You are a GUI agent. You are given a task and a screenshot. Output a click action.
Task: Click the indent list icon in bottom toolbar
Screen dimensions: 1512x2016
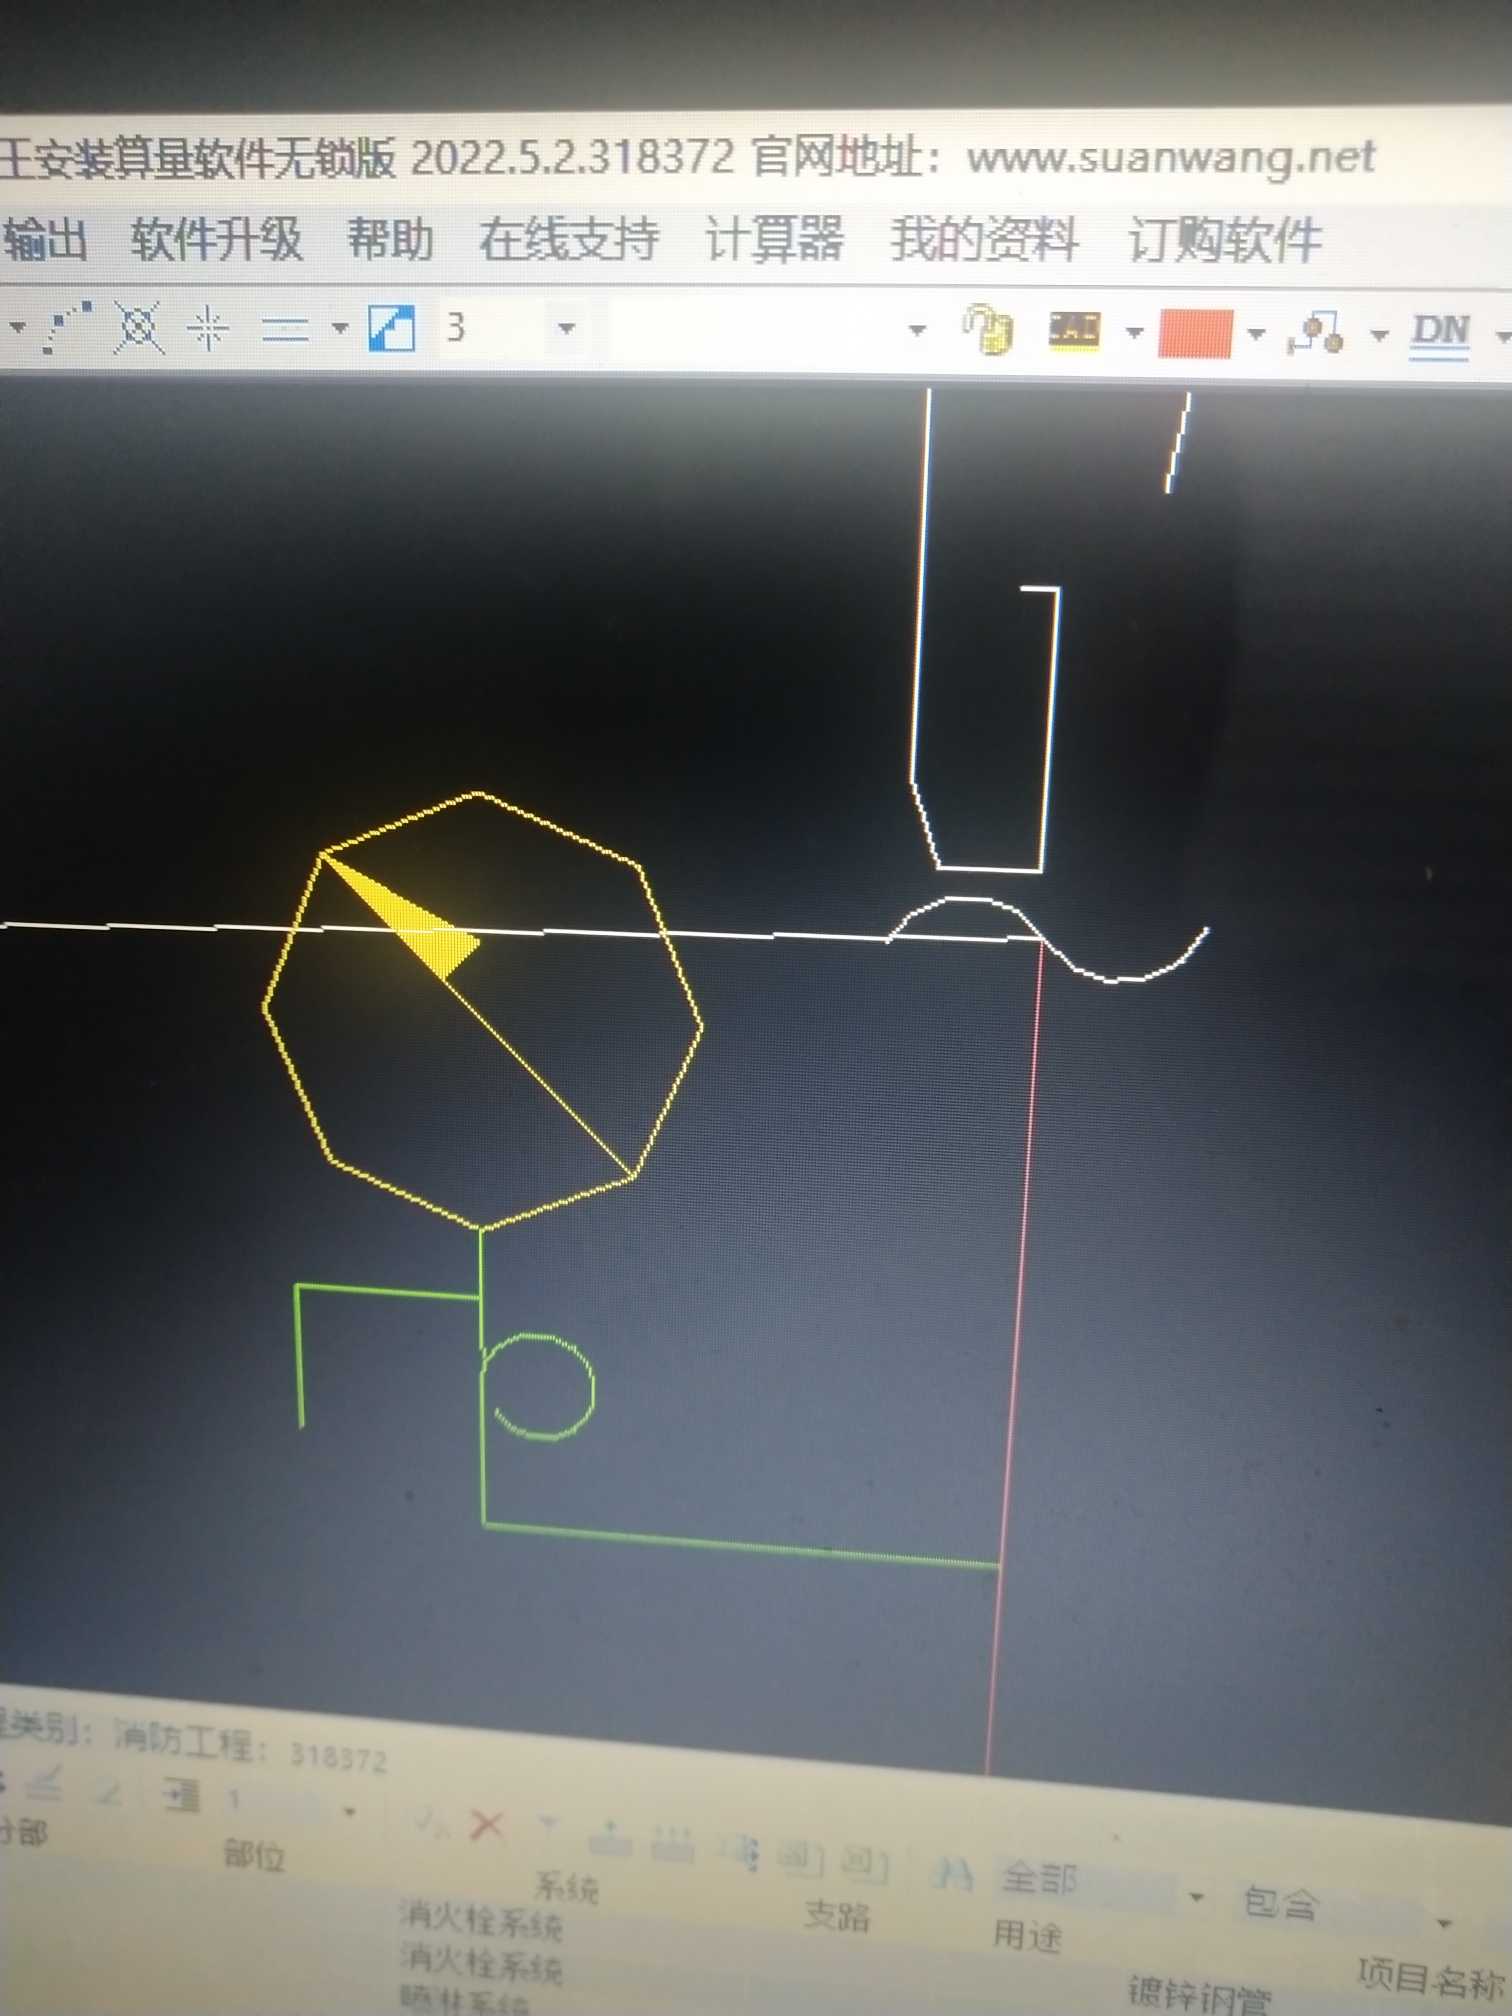183,1797
